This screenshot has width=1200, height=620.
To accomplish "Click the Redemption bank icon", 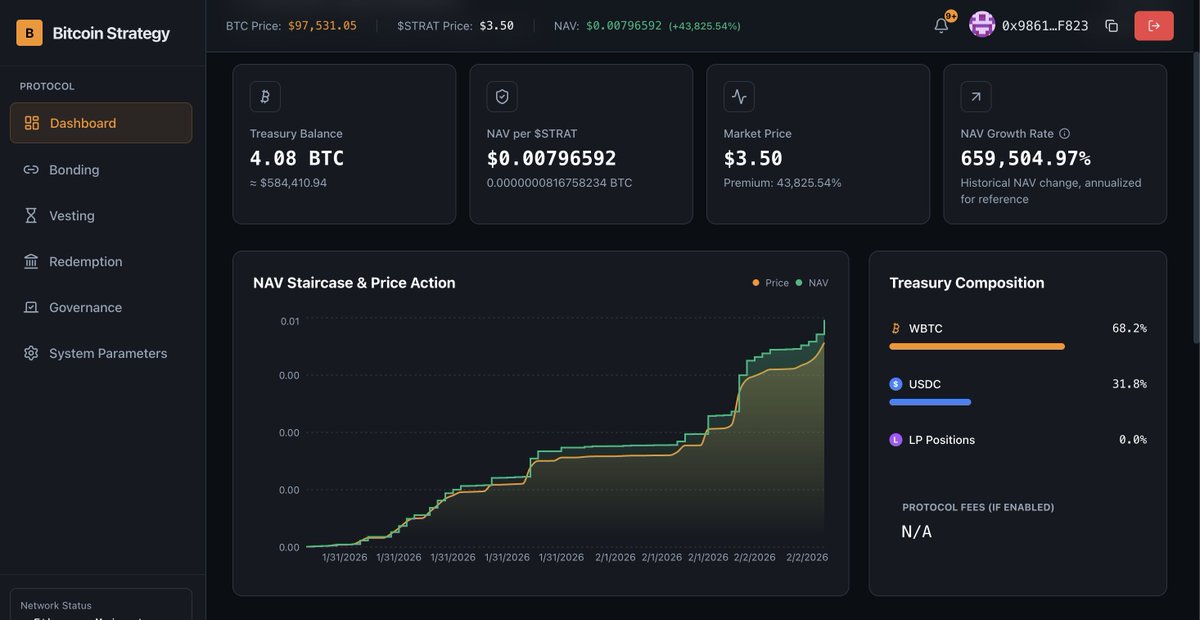I will point(30,261).
